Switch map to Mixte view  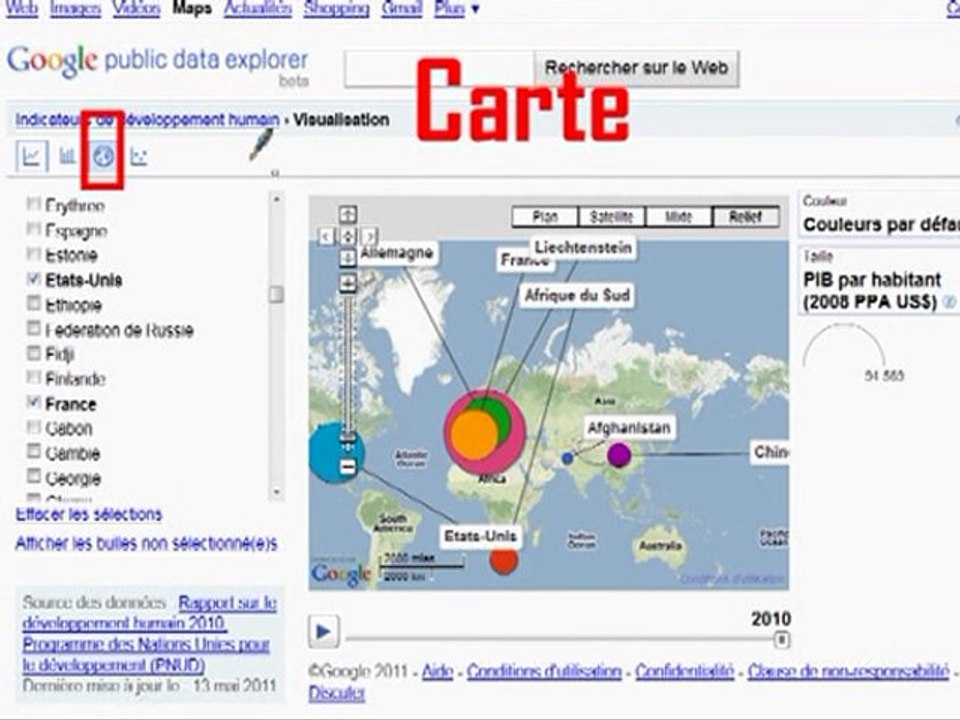pos(678,217)
